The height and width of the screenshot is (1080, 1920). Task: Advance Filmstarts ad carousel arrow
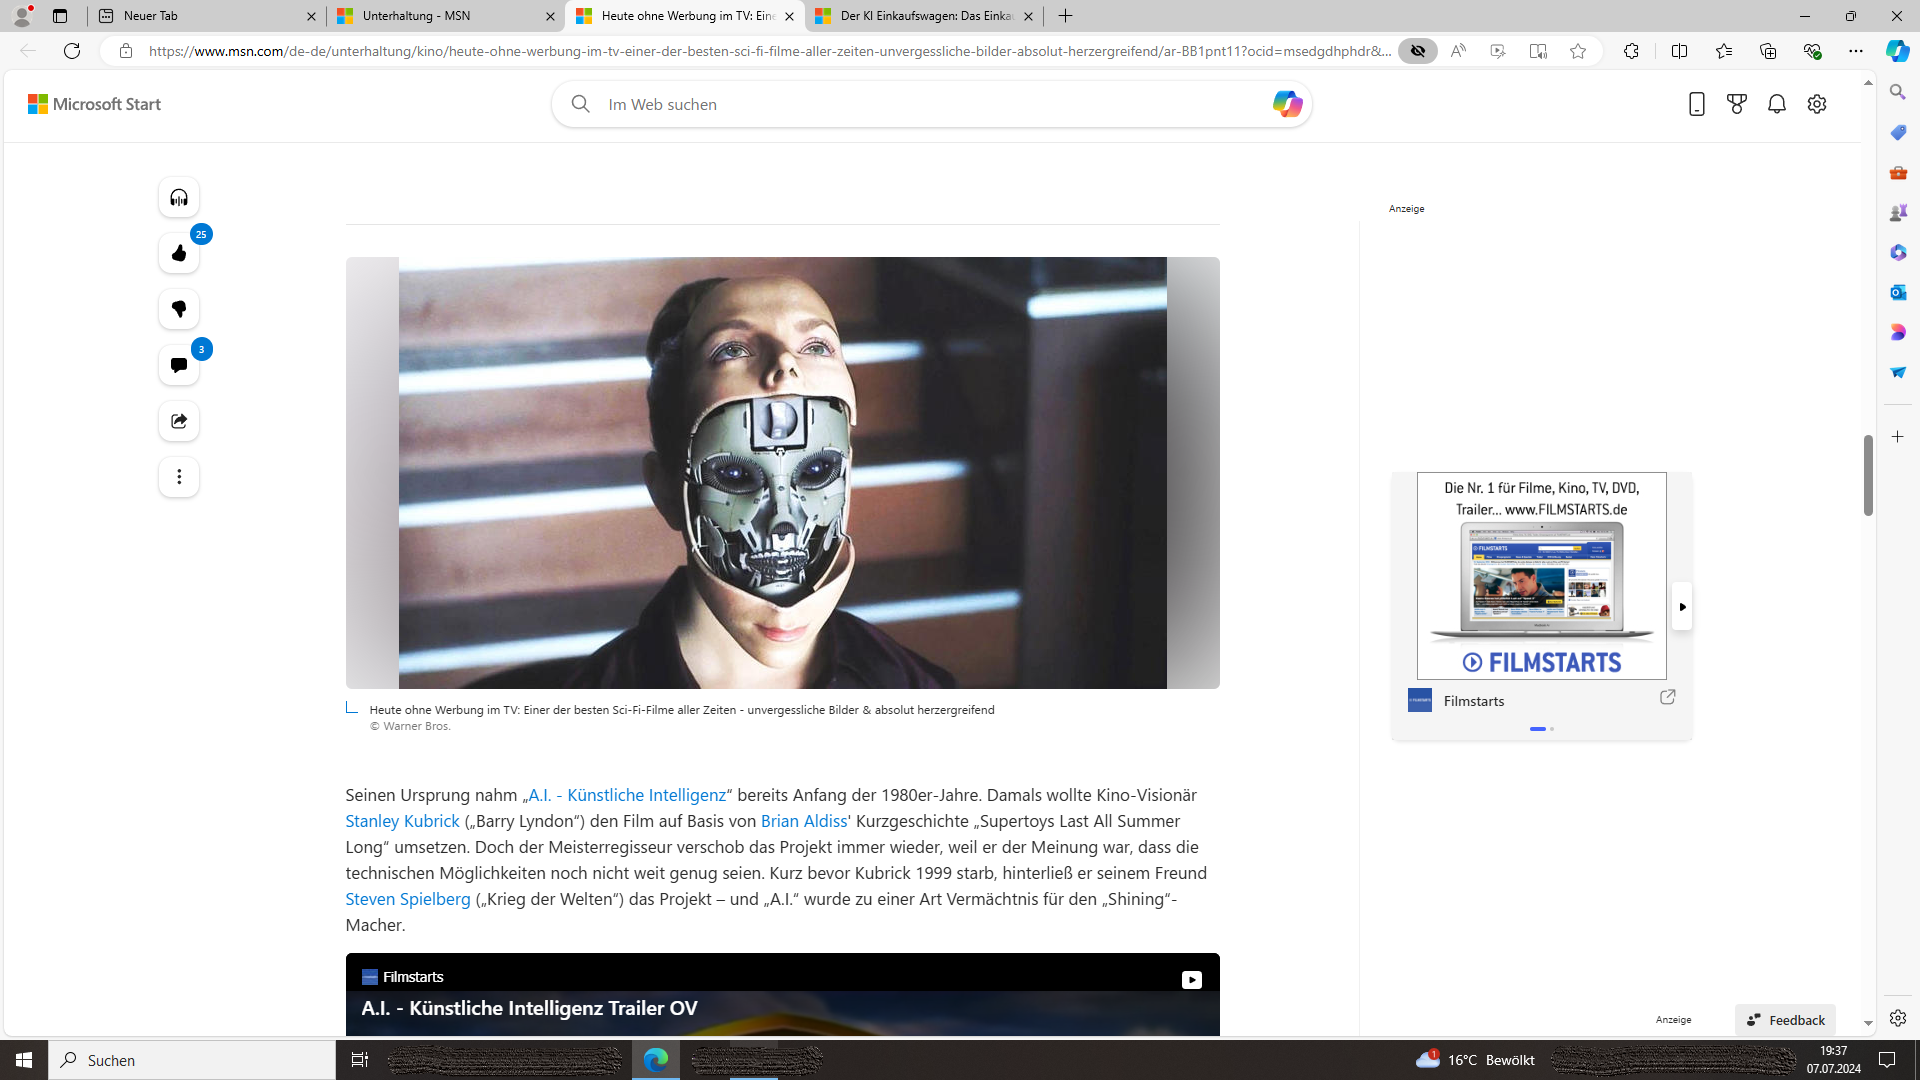click(x=1682, y=607)
